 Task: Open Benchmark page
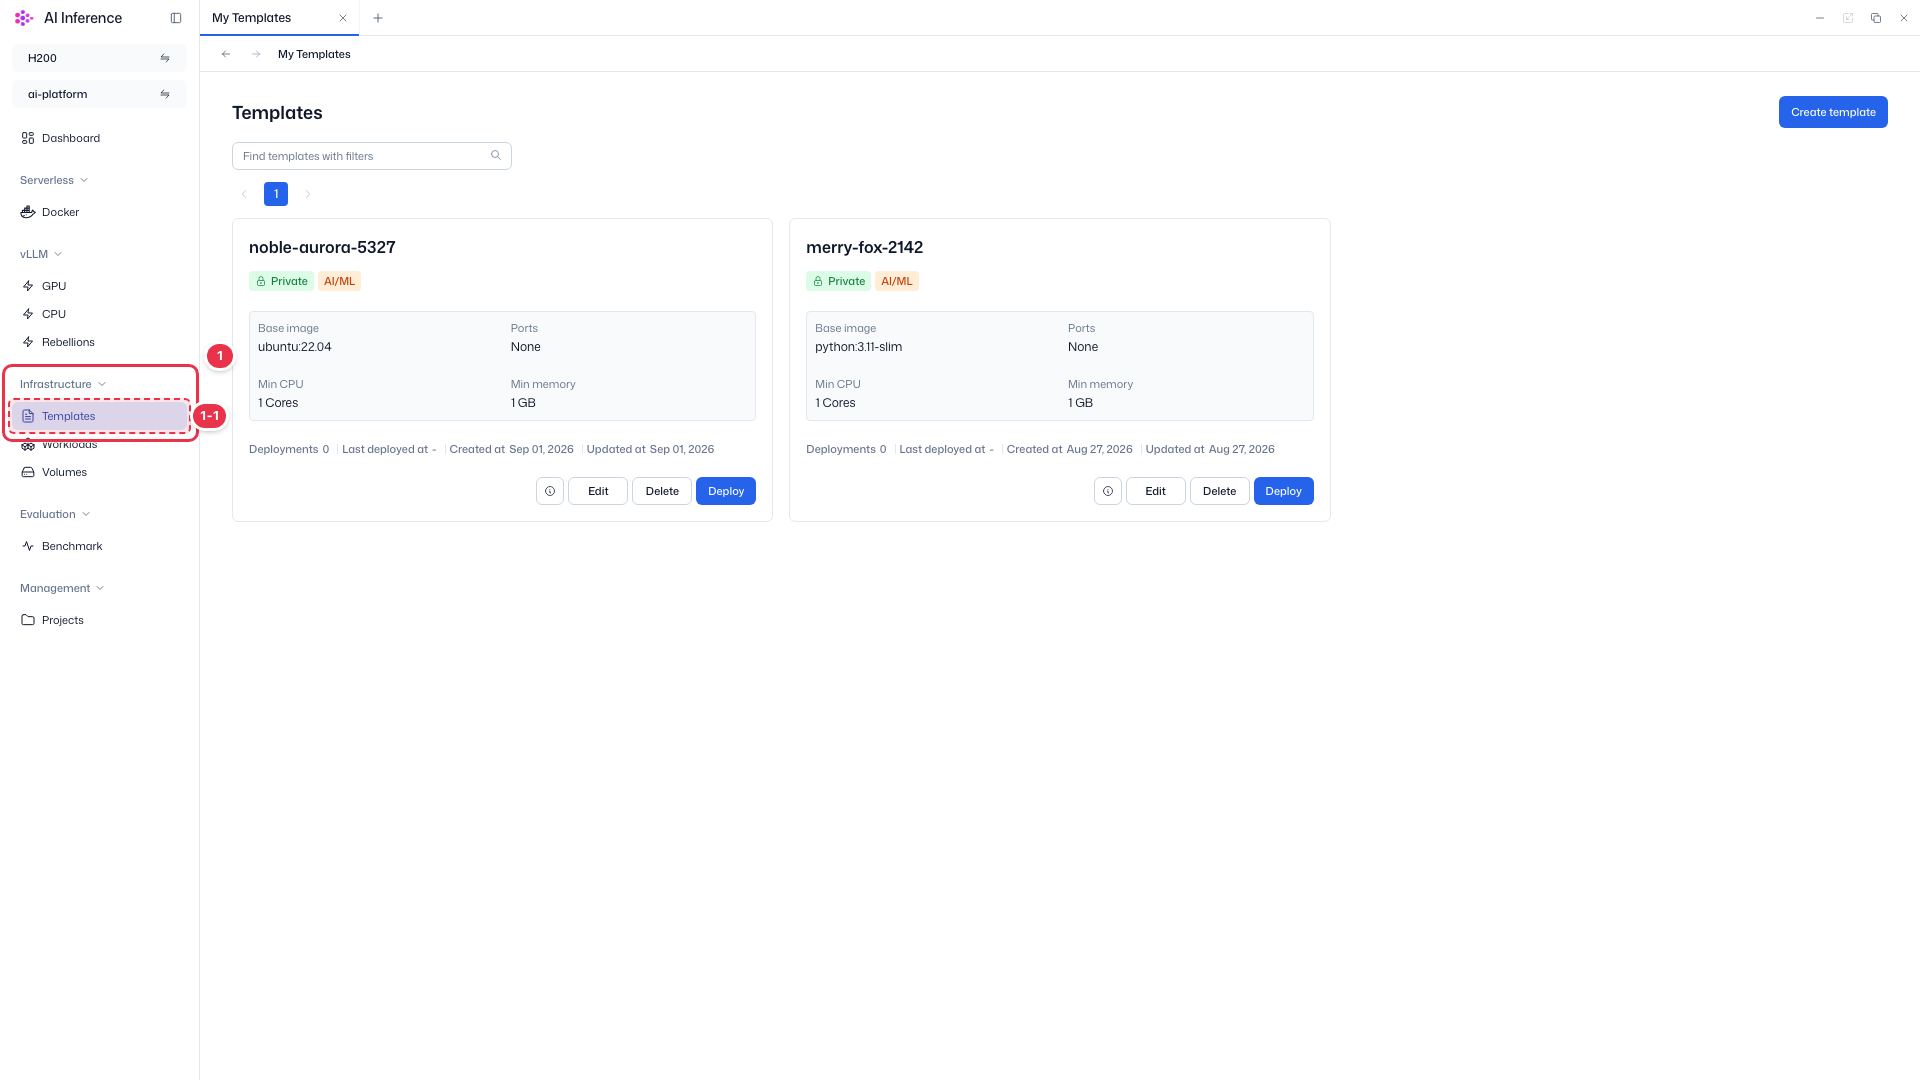click(x=99, y=546)
